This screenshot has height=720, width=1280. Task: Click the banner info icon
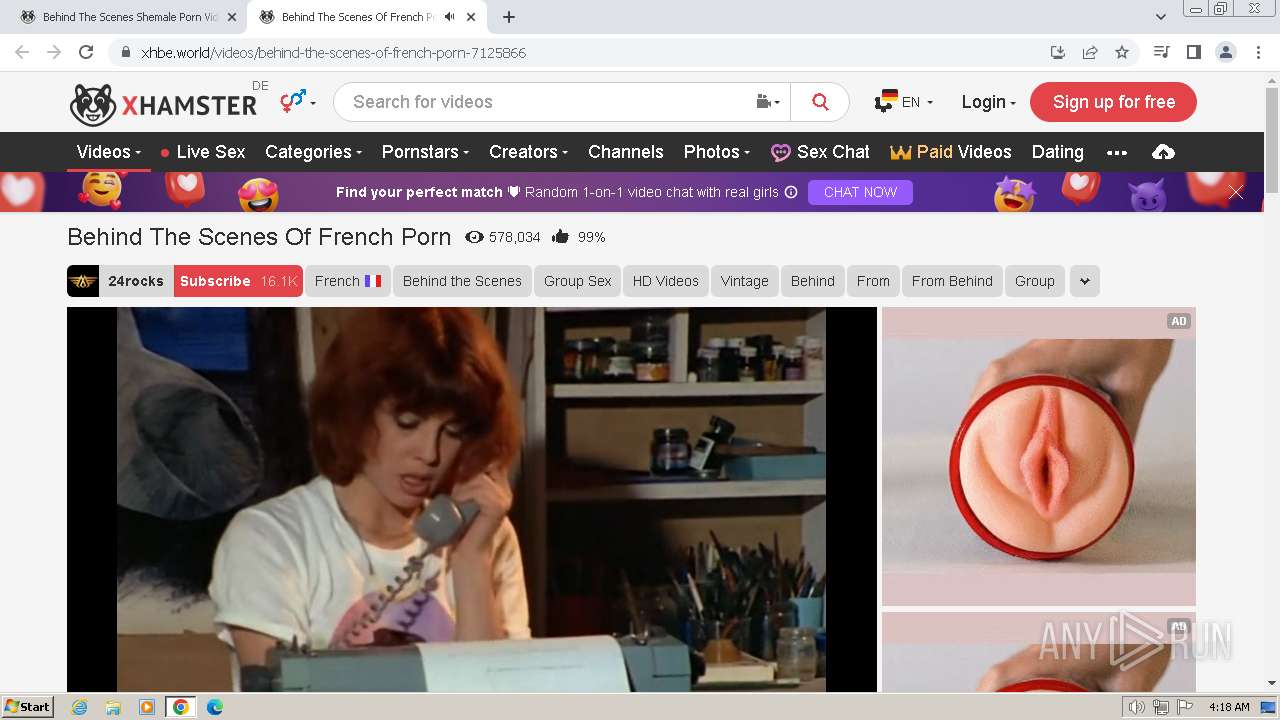(x=791, y=192)
